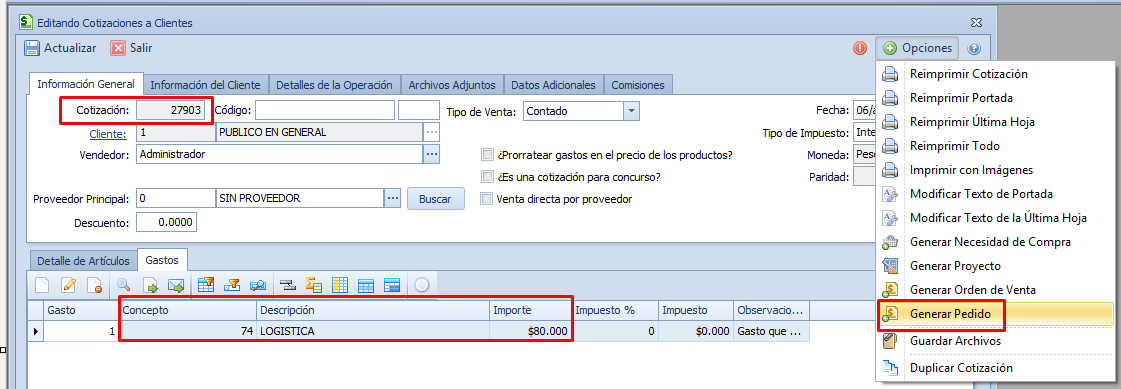Image resolution: width=1121 pixels, height=389 pixels.
Task: Click the find panel magnifier icon
Action: tap(258, 285)
